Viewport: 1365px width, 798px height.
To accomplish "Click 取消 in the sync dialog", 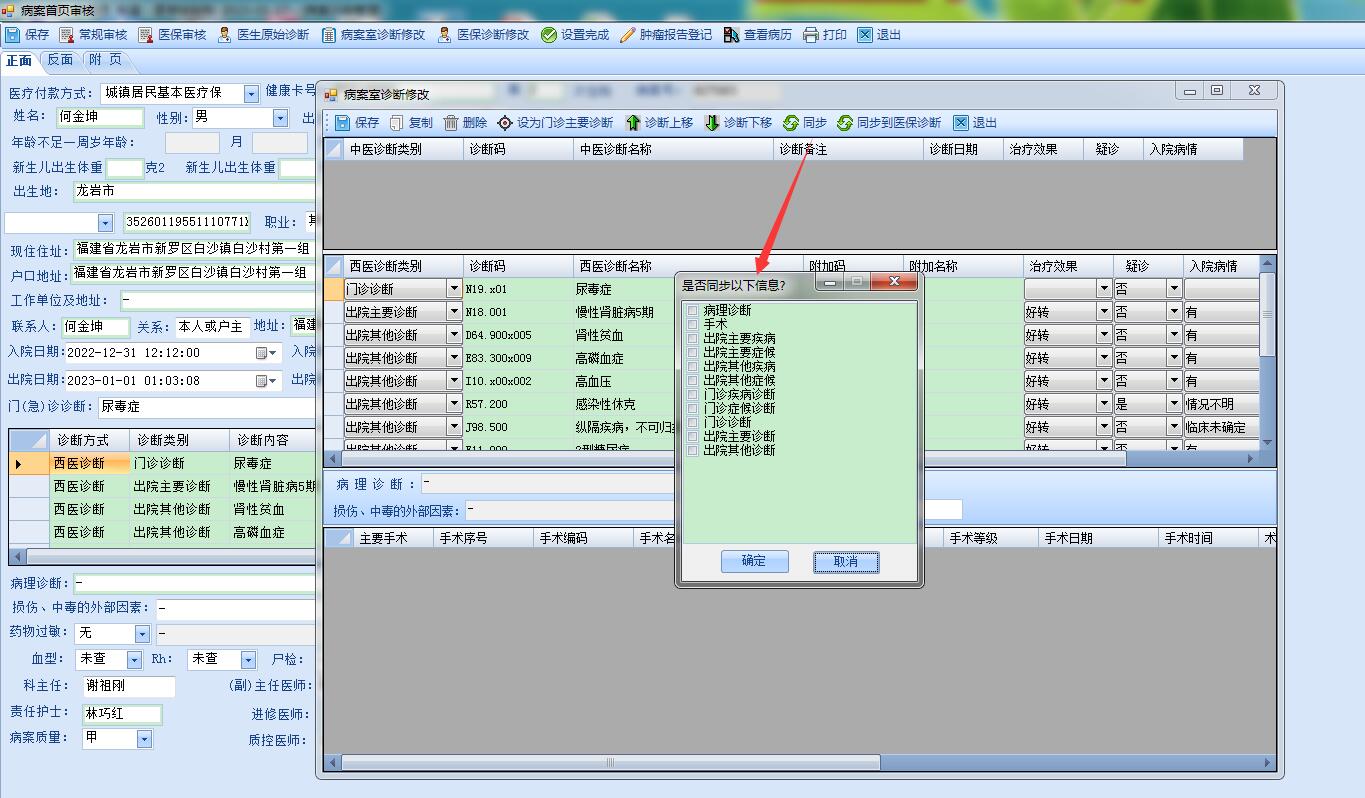I will click(846, 562).
